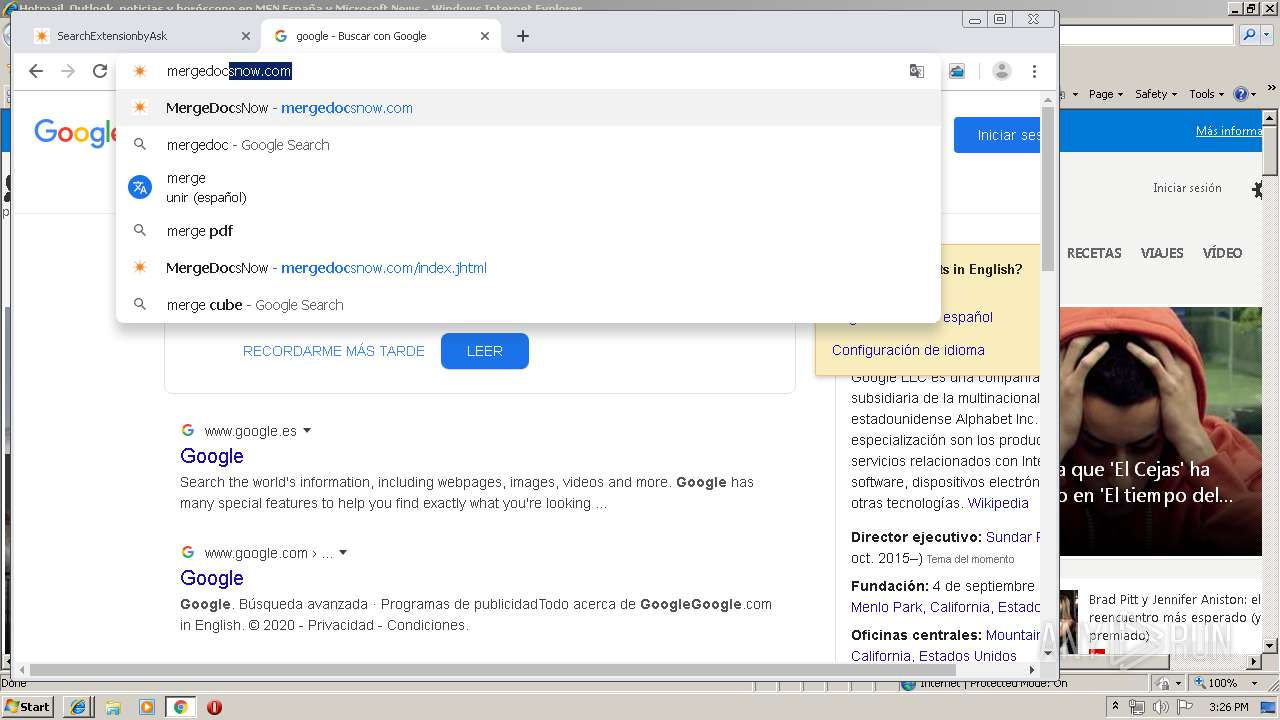Viewport: 1280px width, 720px height.
Task: Open Chrome's three-dot menu
Action: point(1034,71)
